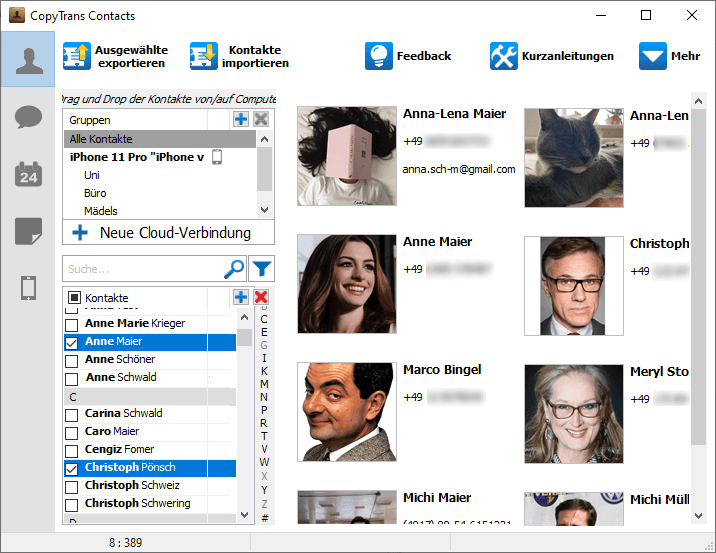Check the Christoph Schwering checkbox
This screenshot has height=553, width=716.
click(x=71, y=505)
